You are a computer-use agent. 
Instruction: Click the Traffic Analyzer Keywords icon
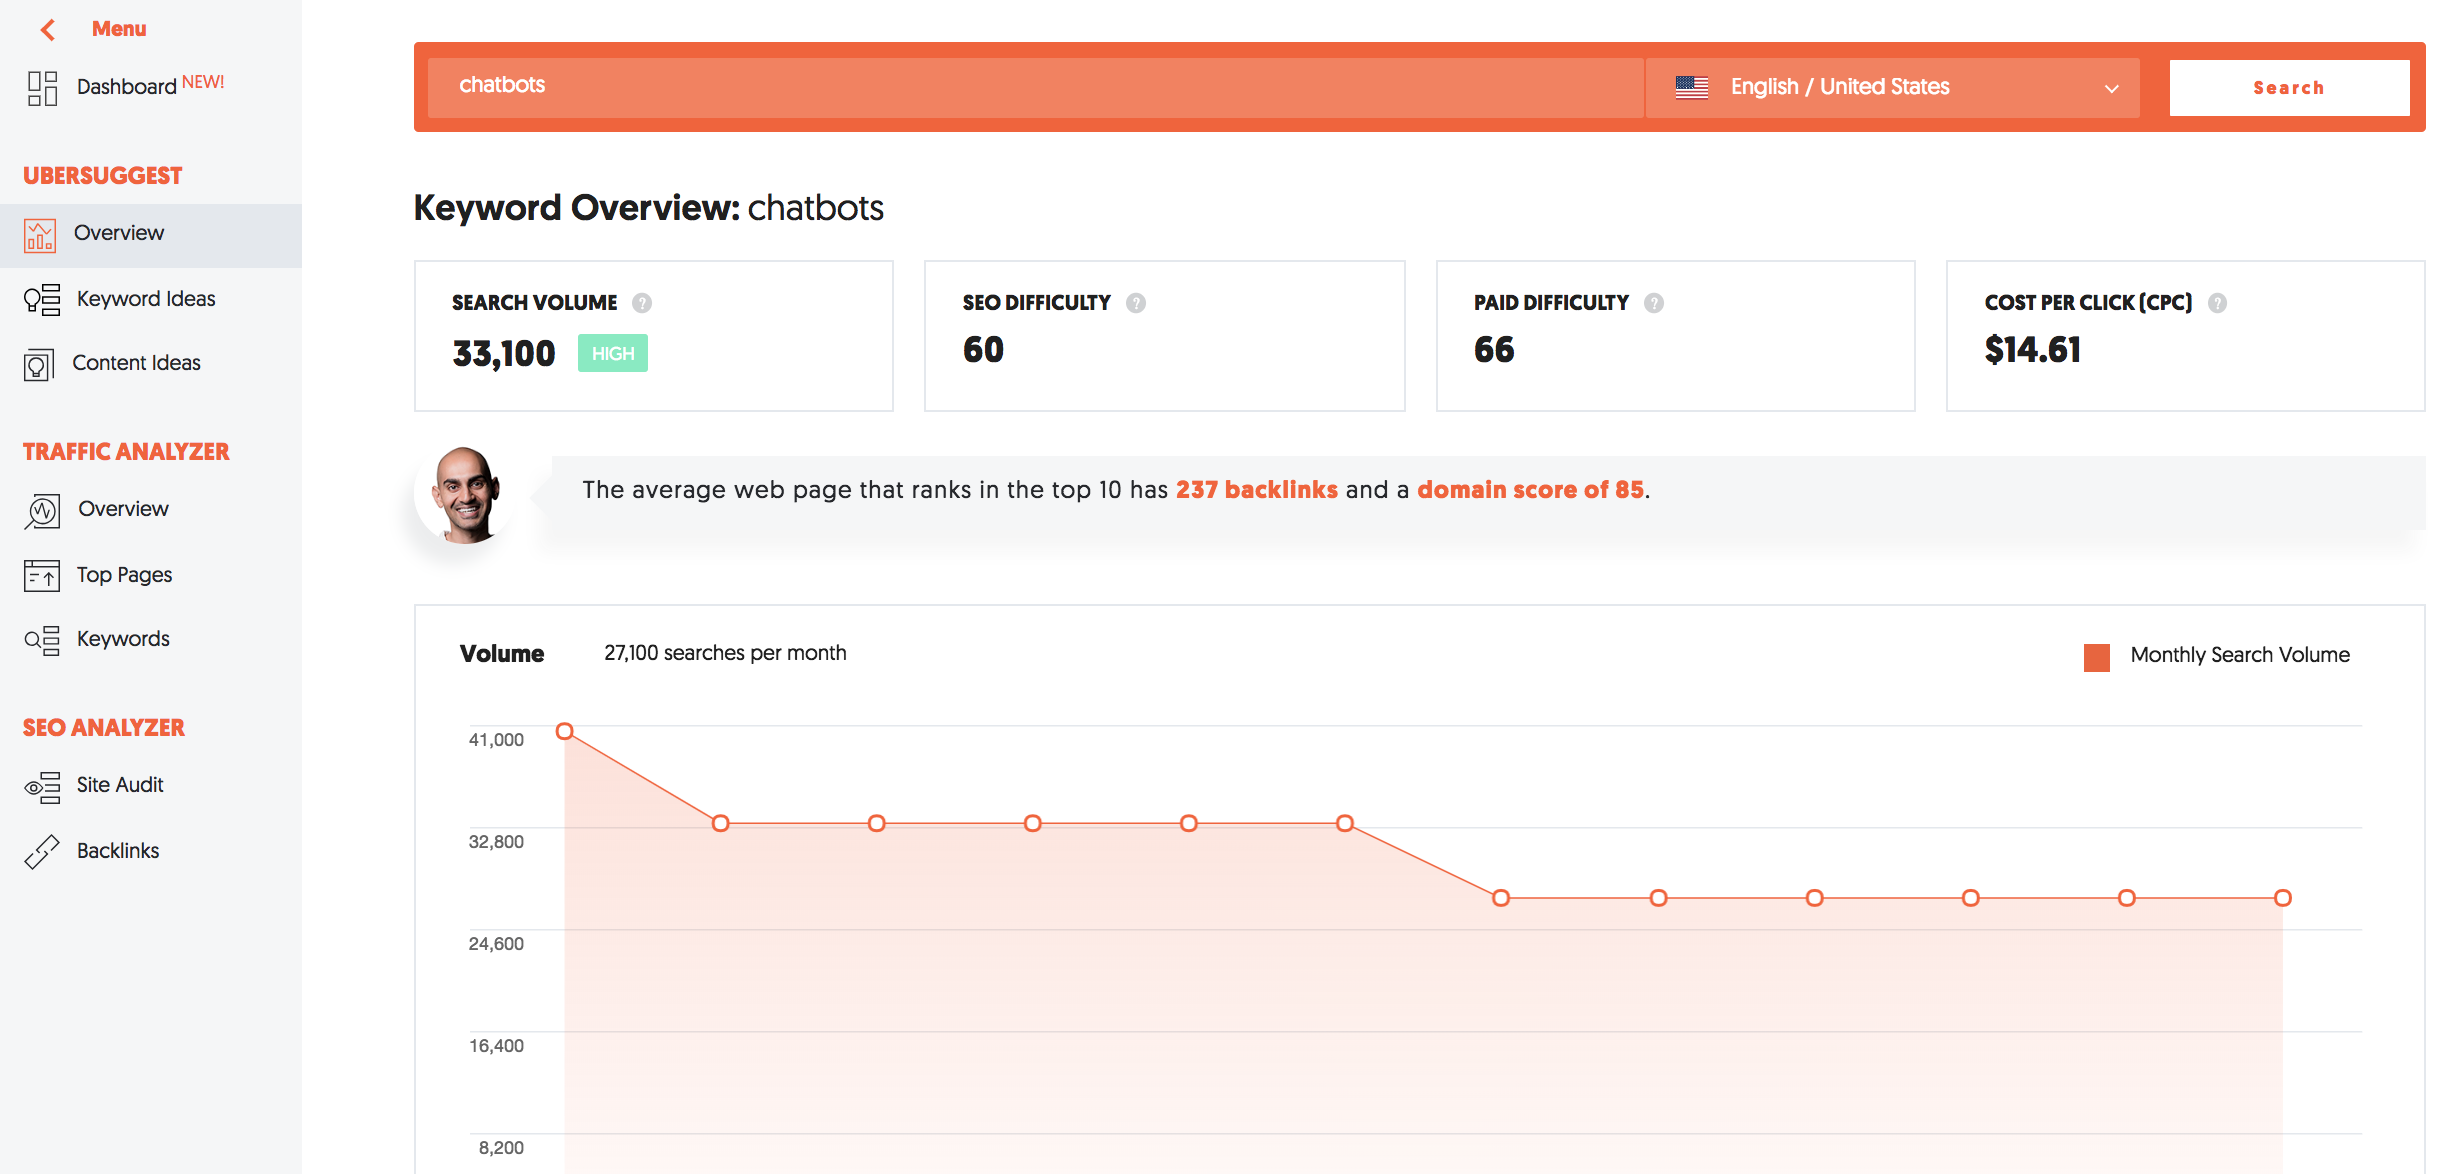pyautogui.click(x=42, y=640)
